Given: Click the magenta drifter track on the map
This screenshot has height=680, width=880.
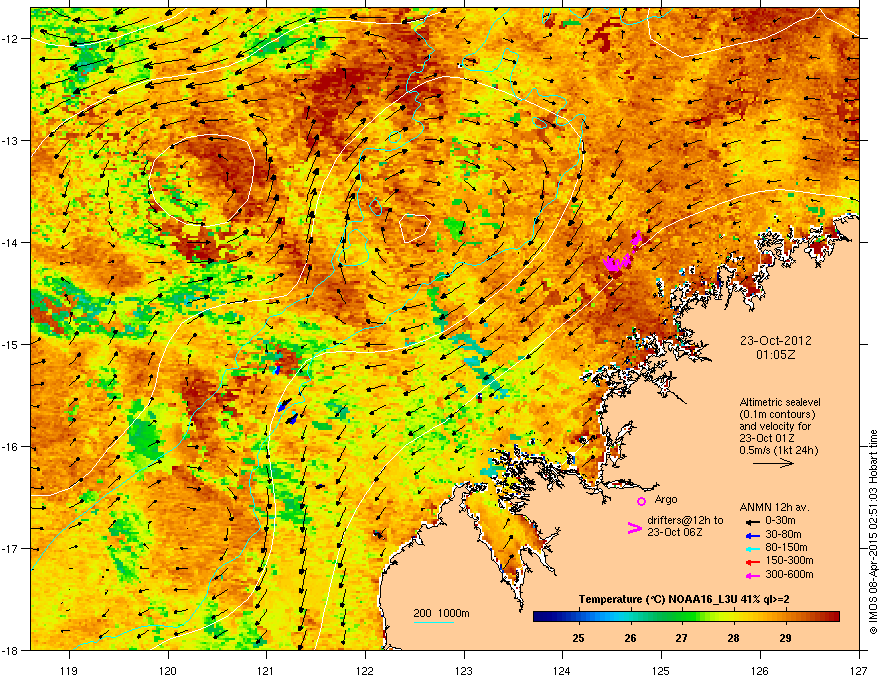Looking at the screenshot, I should point(622,252).
